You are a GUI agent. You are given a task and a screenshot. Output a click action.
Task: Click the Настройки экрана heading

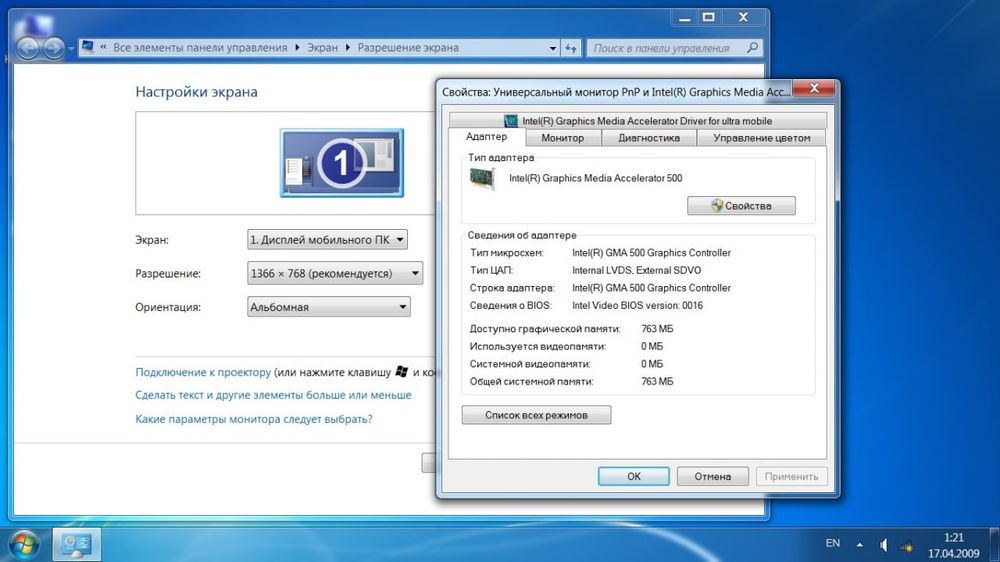(x=196, y=92)
